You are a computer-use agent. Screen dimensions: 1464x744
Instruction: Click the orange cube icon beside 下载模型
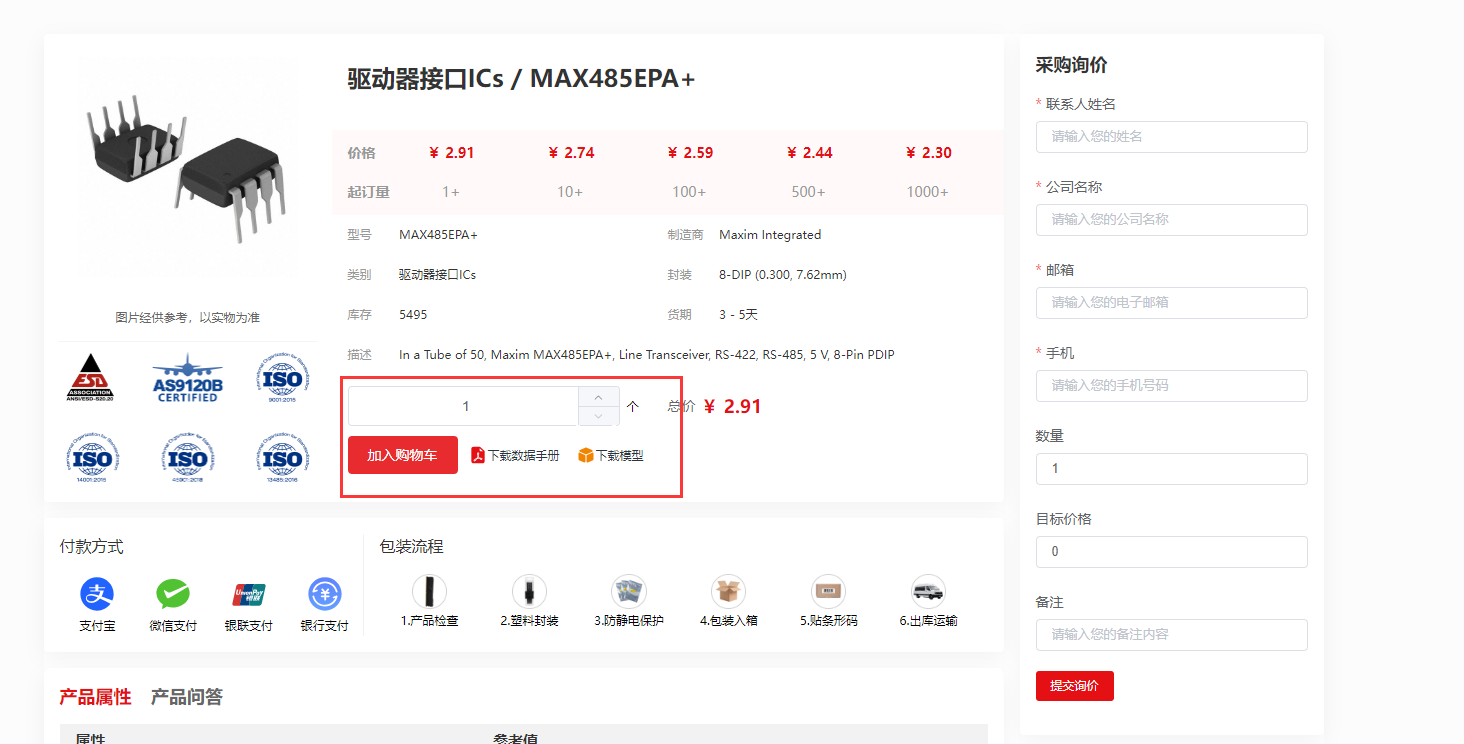586,455
